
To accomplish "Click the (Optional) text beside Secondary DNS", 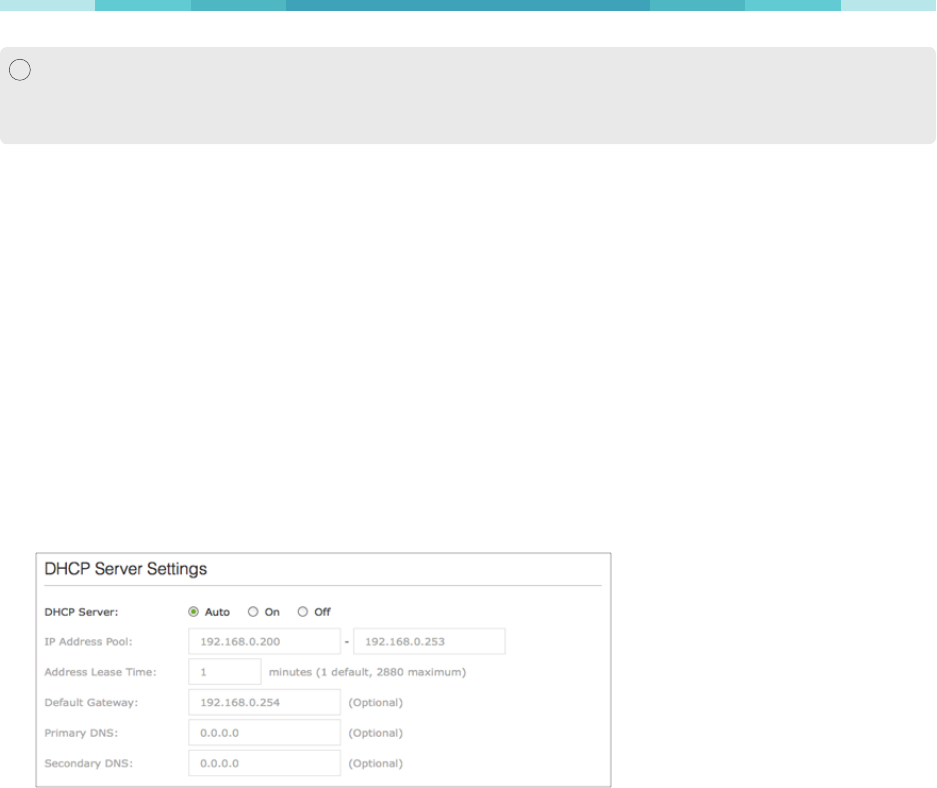I will tap(376, 764).
